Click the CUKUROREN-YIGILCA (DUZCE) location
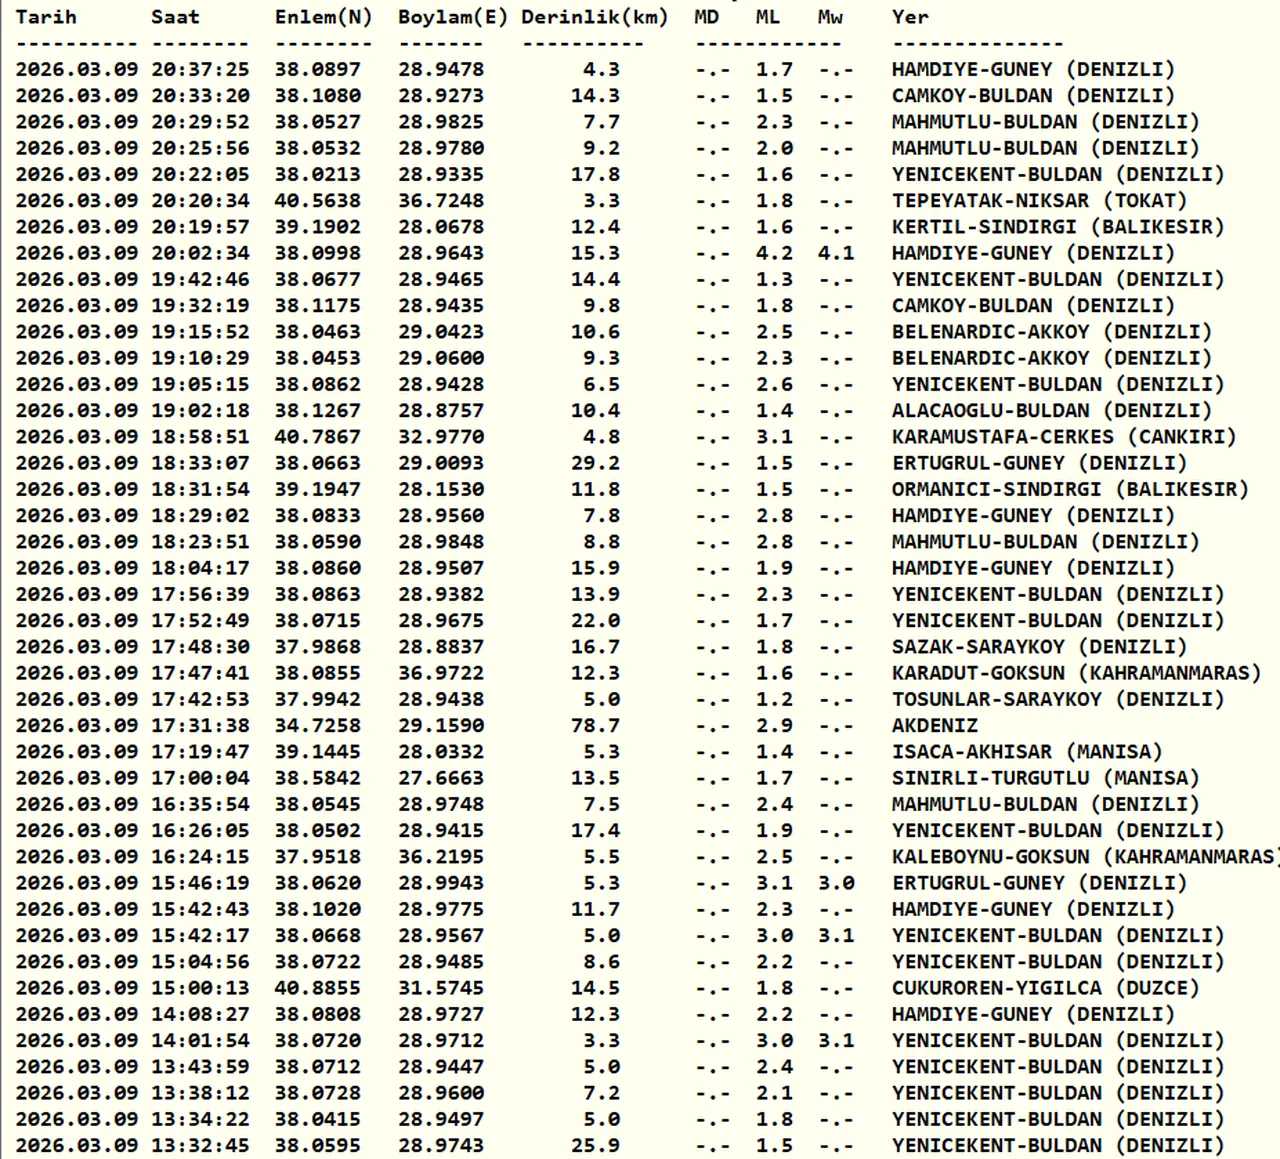 click(1045, 988)
